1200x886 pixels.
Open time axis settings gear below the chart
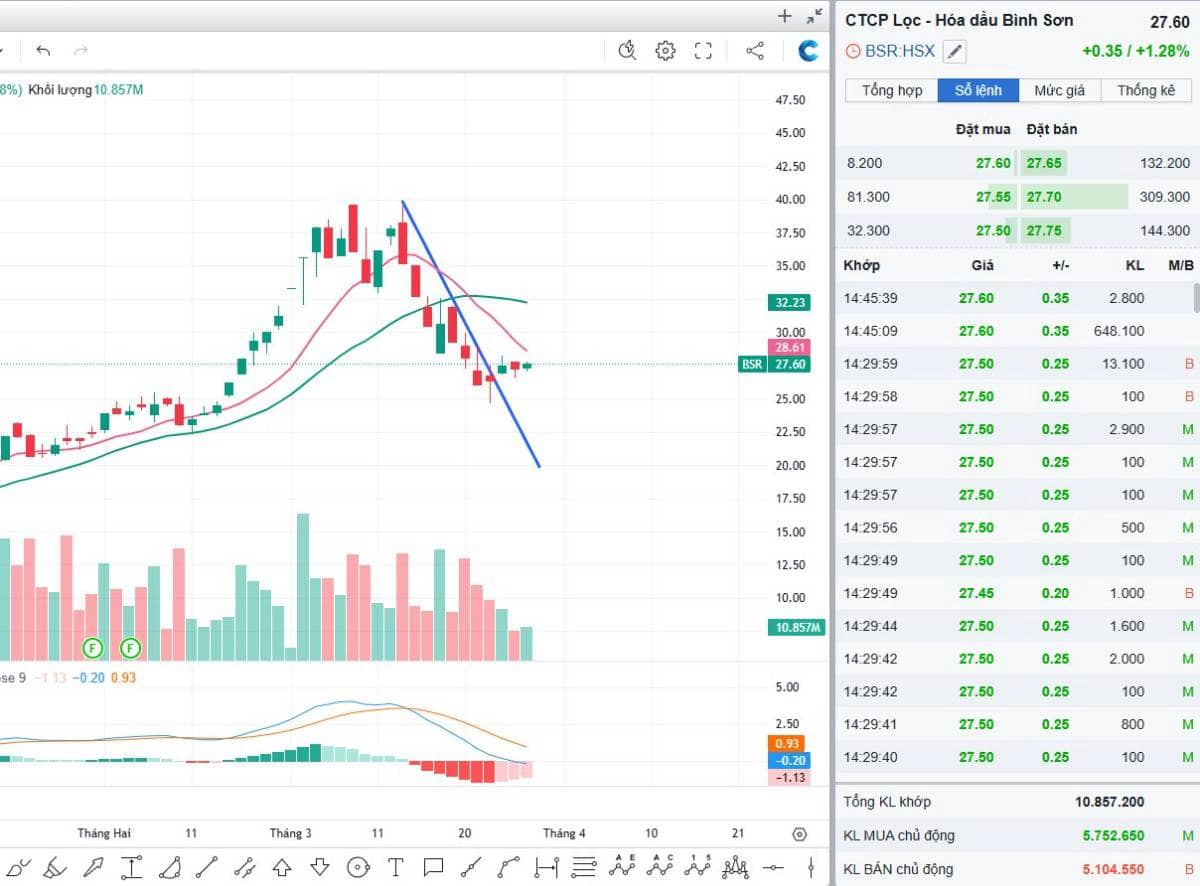coord(799,834)
